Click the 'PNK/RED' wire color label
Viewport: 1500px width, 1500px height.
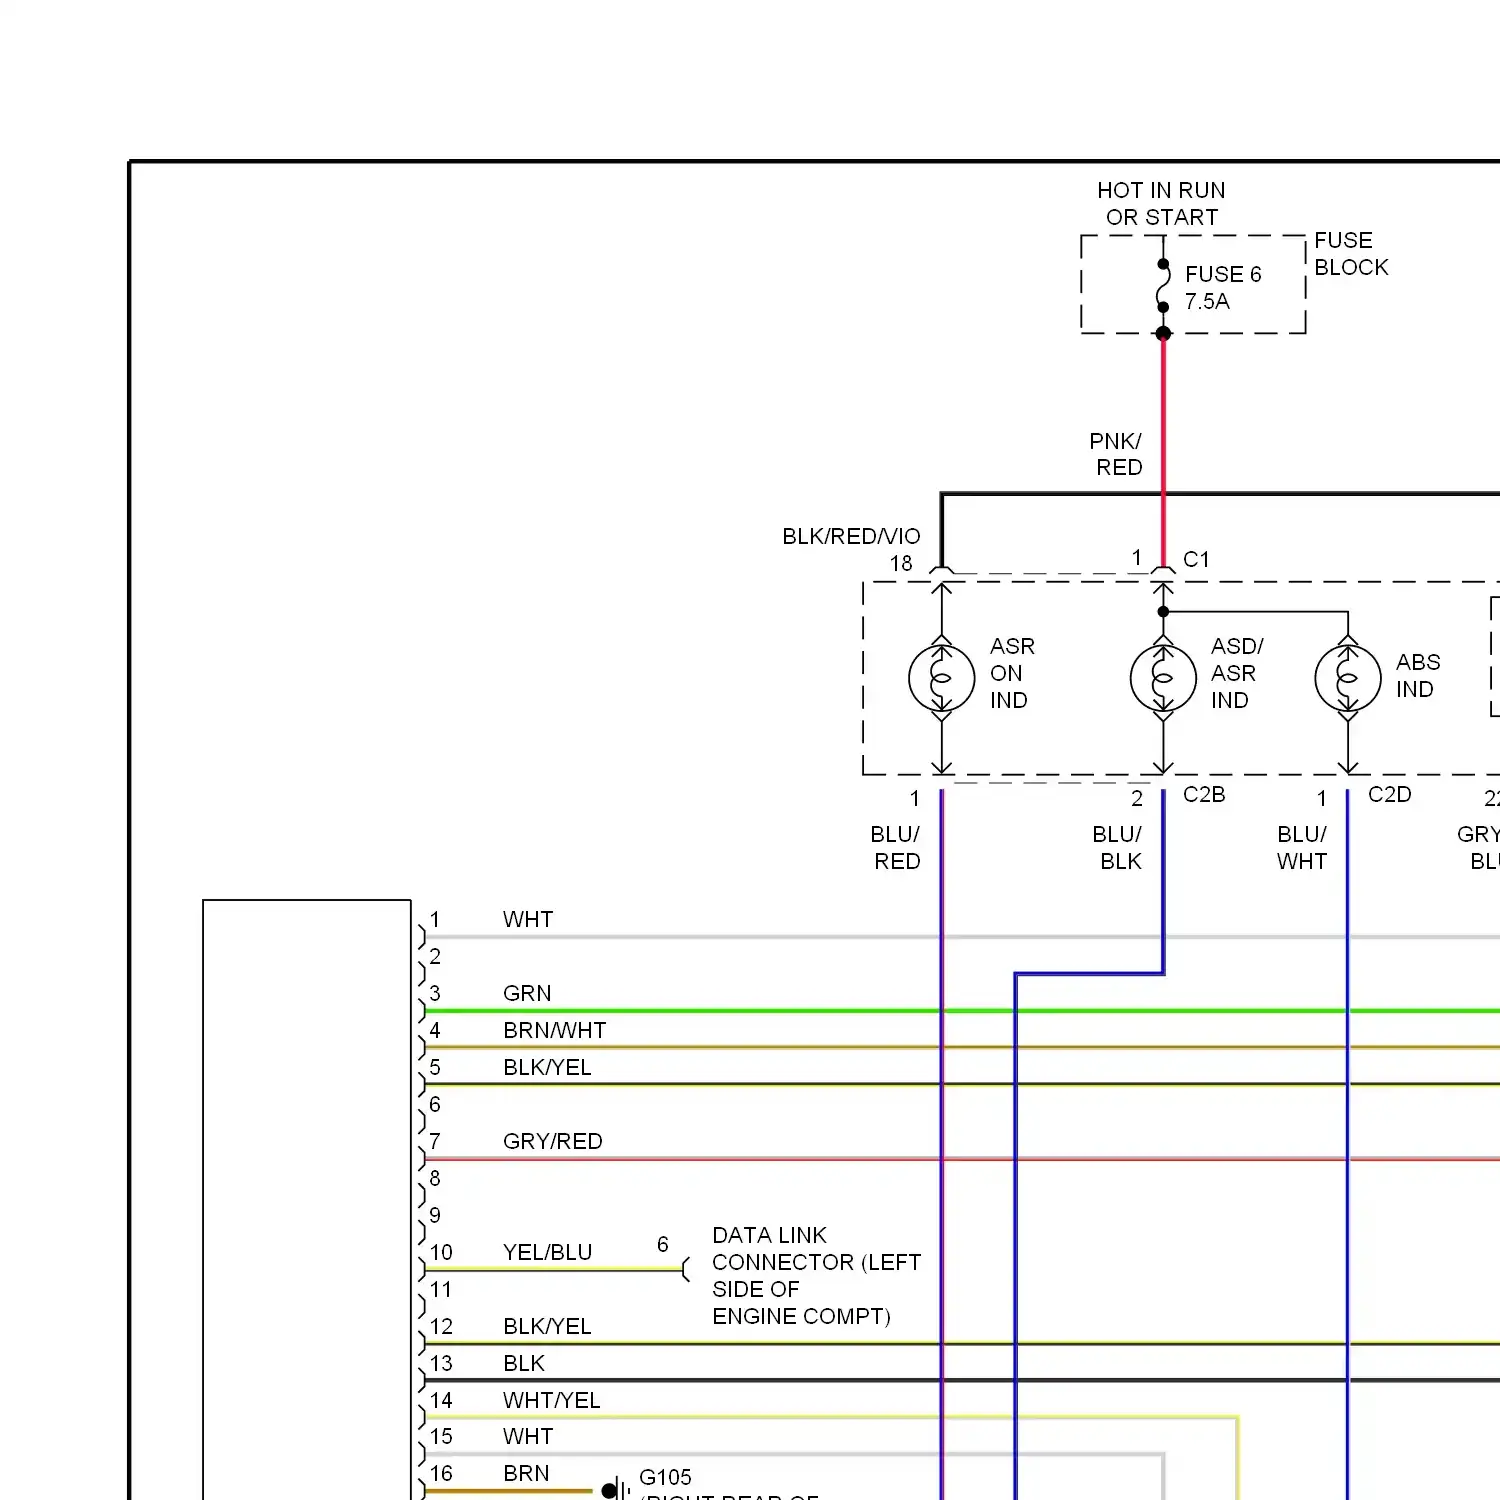(1116, 454)
